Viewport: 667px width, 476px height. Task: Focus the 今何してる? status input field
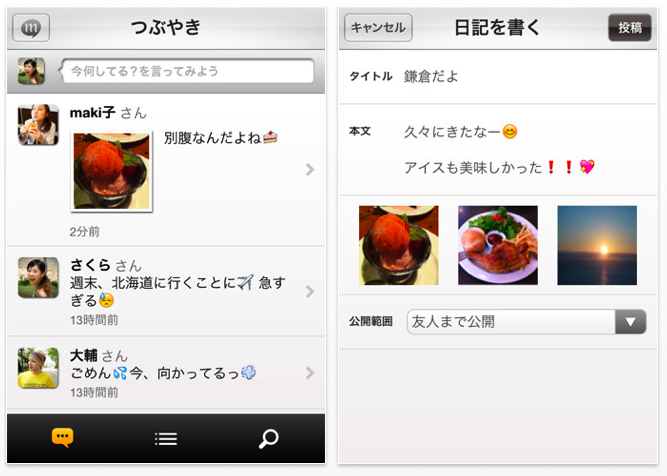click(x=188, y=71)
